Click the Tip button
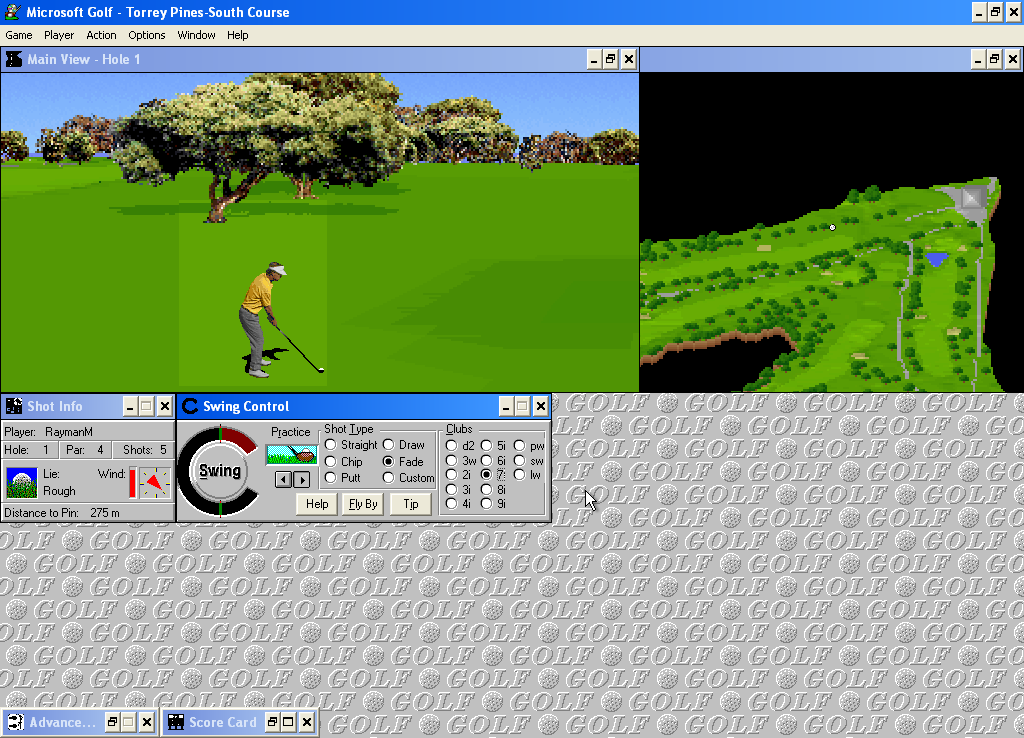1024x738 pixels. tap(411, 504)
